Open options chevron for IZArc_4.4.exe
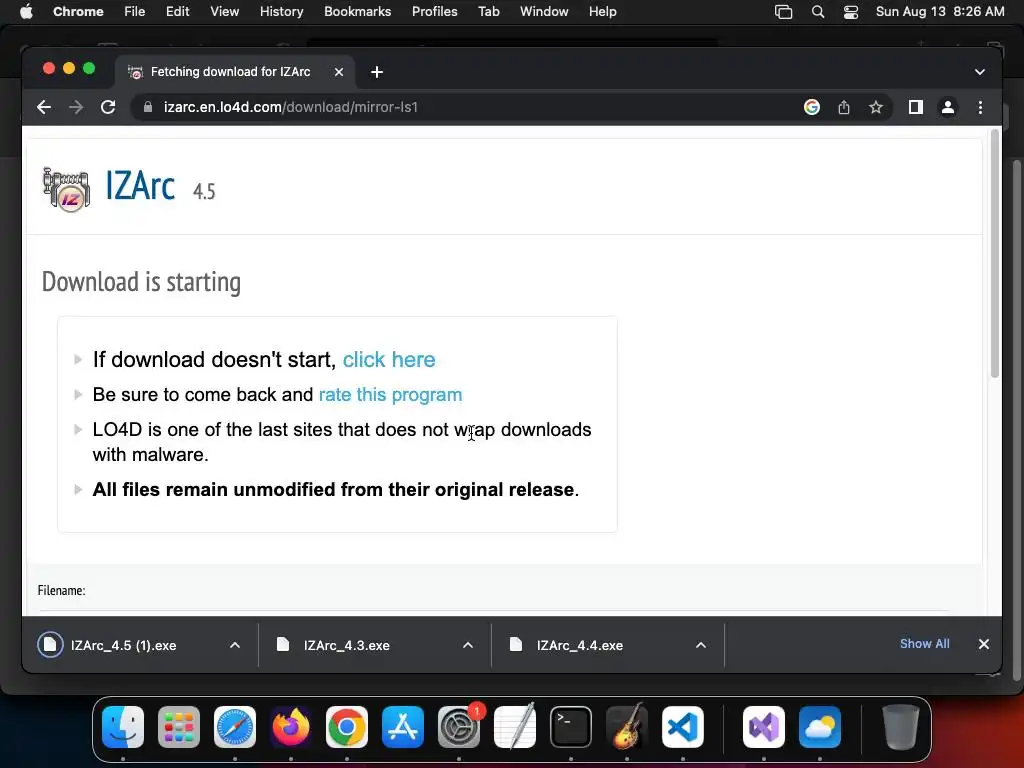The image size is (1024, 768). 701,645
